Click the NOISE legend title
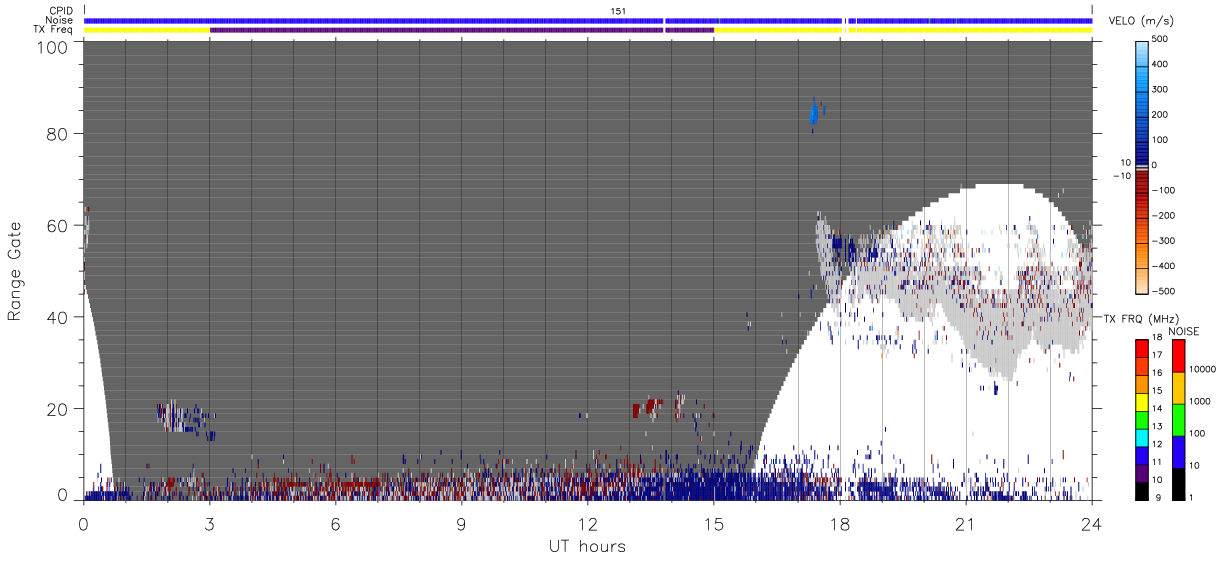This screenshot has width=1228, height=567. [1183, 331]
